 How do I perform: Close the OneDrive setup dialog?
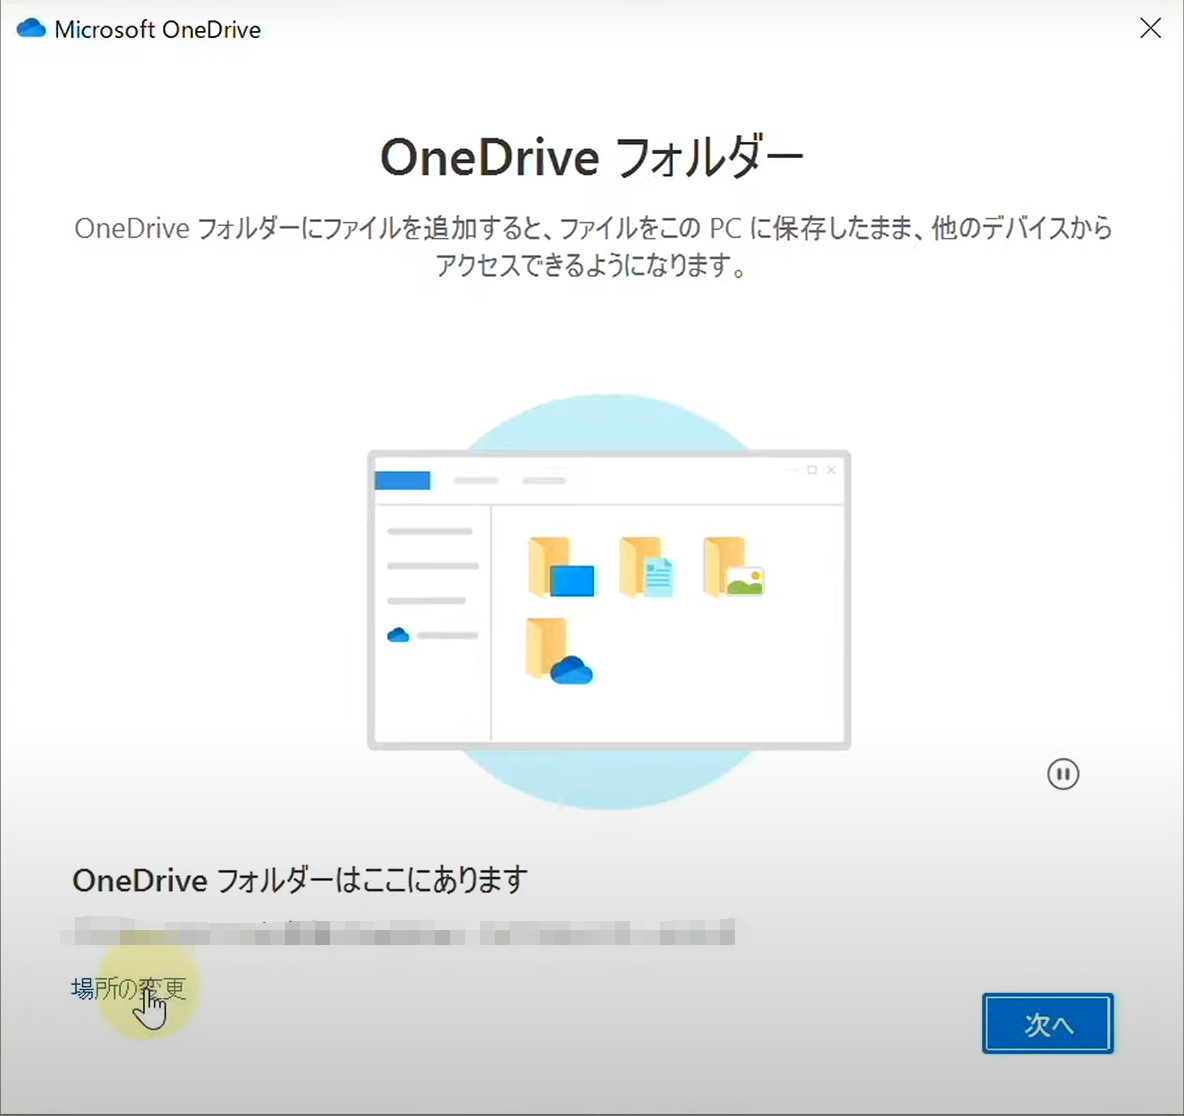click(x=1150, y=28)
